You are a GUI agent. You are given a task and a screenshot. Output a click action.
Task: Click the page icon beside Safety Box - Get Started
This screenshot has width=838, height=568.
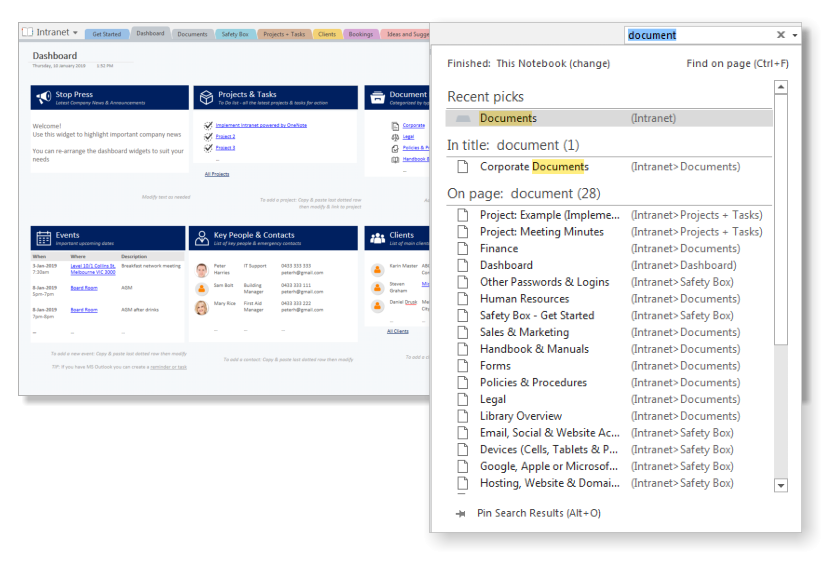coord(463,316)
